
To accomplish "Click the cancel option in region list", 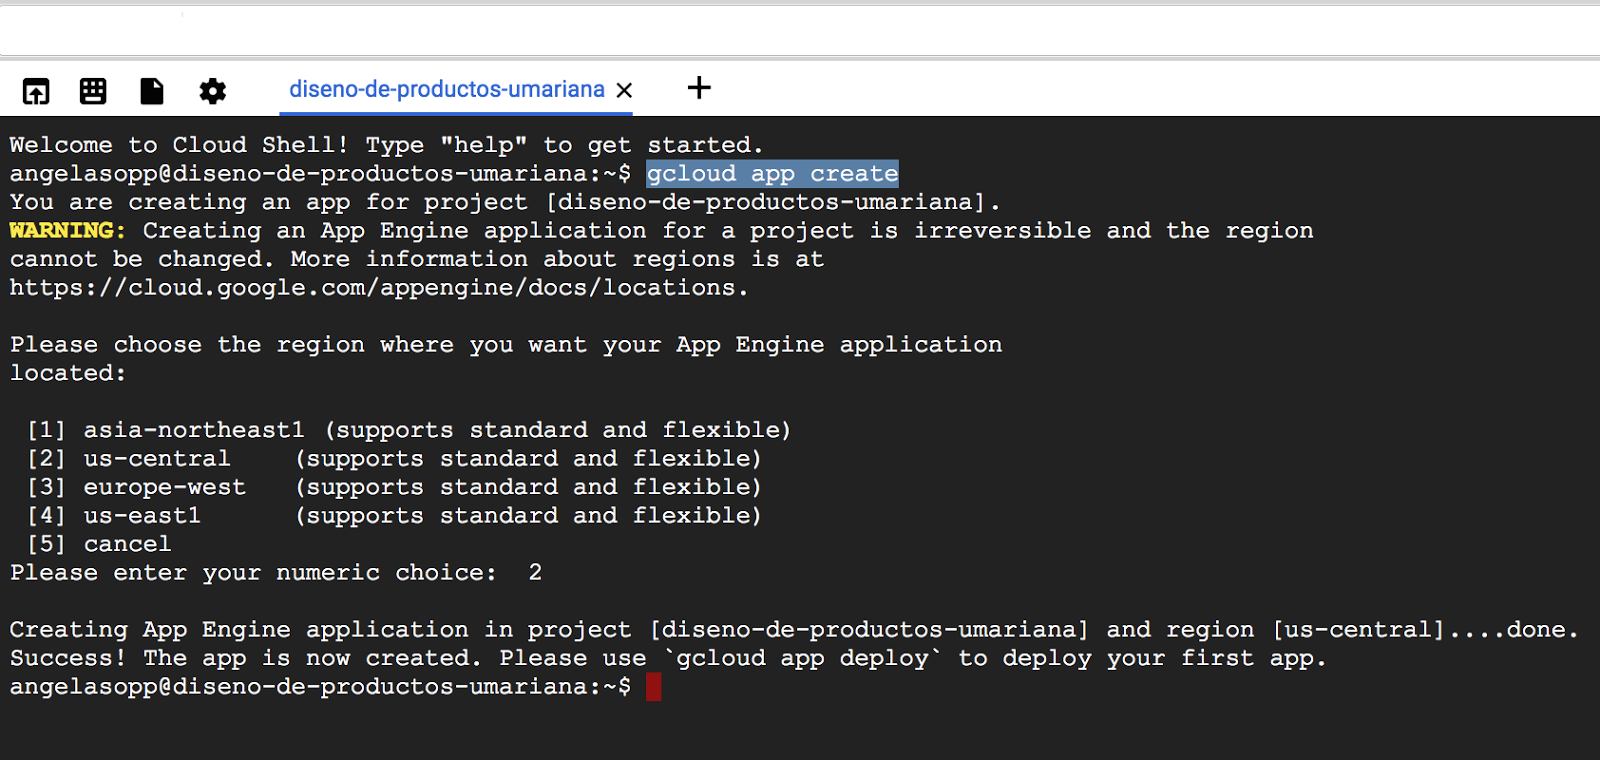I will 127,544.
